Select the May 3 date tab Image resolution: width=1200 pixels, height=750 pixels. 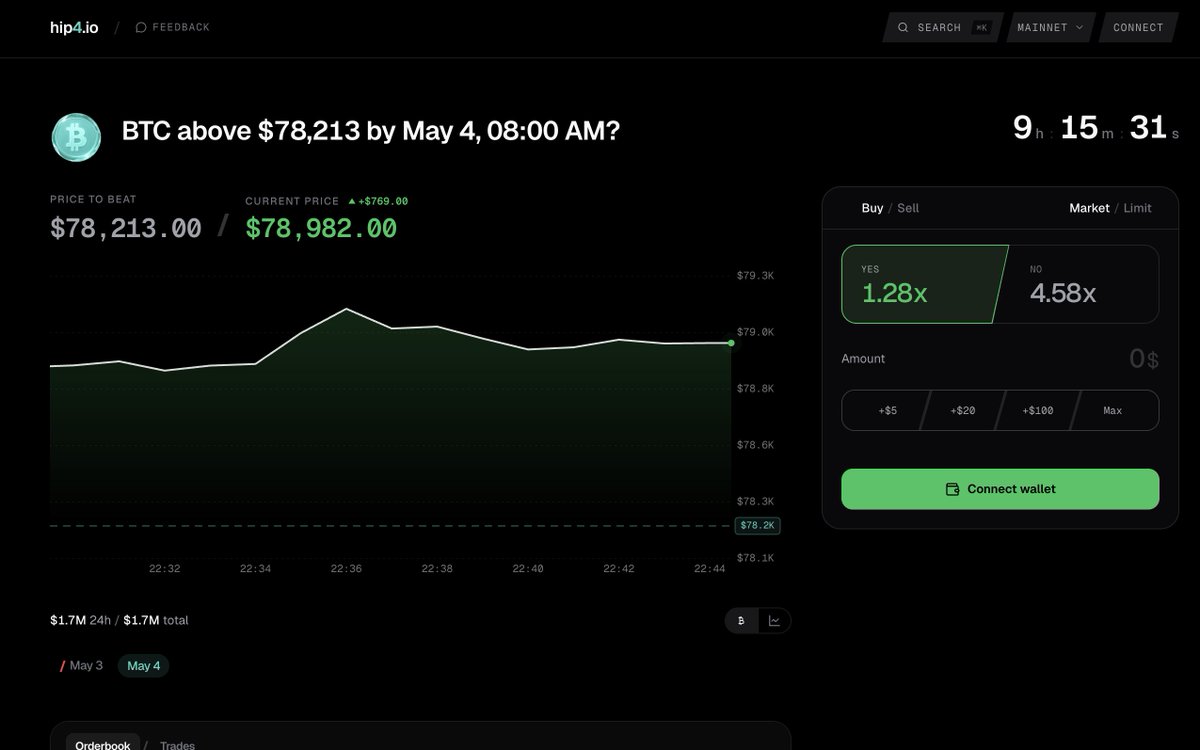[81, 665]
